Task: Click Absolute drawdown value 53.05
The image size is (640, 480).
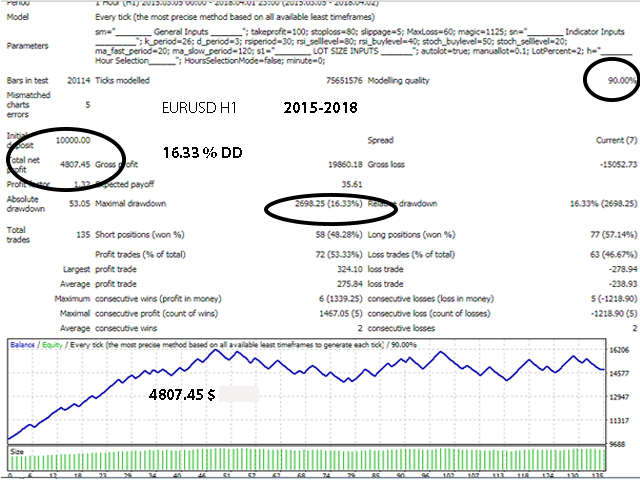Action: click(x=80, y=204)
